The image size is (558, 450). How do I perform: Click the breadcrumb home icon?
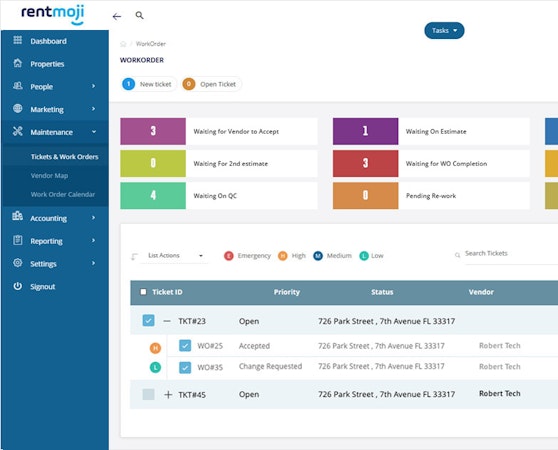(x=123, y=44)
